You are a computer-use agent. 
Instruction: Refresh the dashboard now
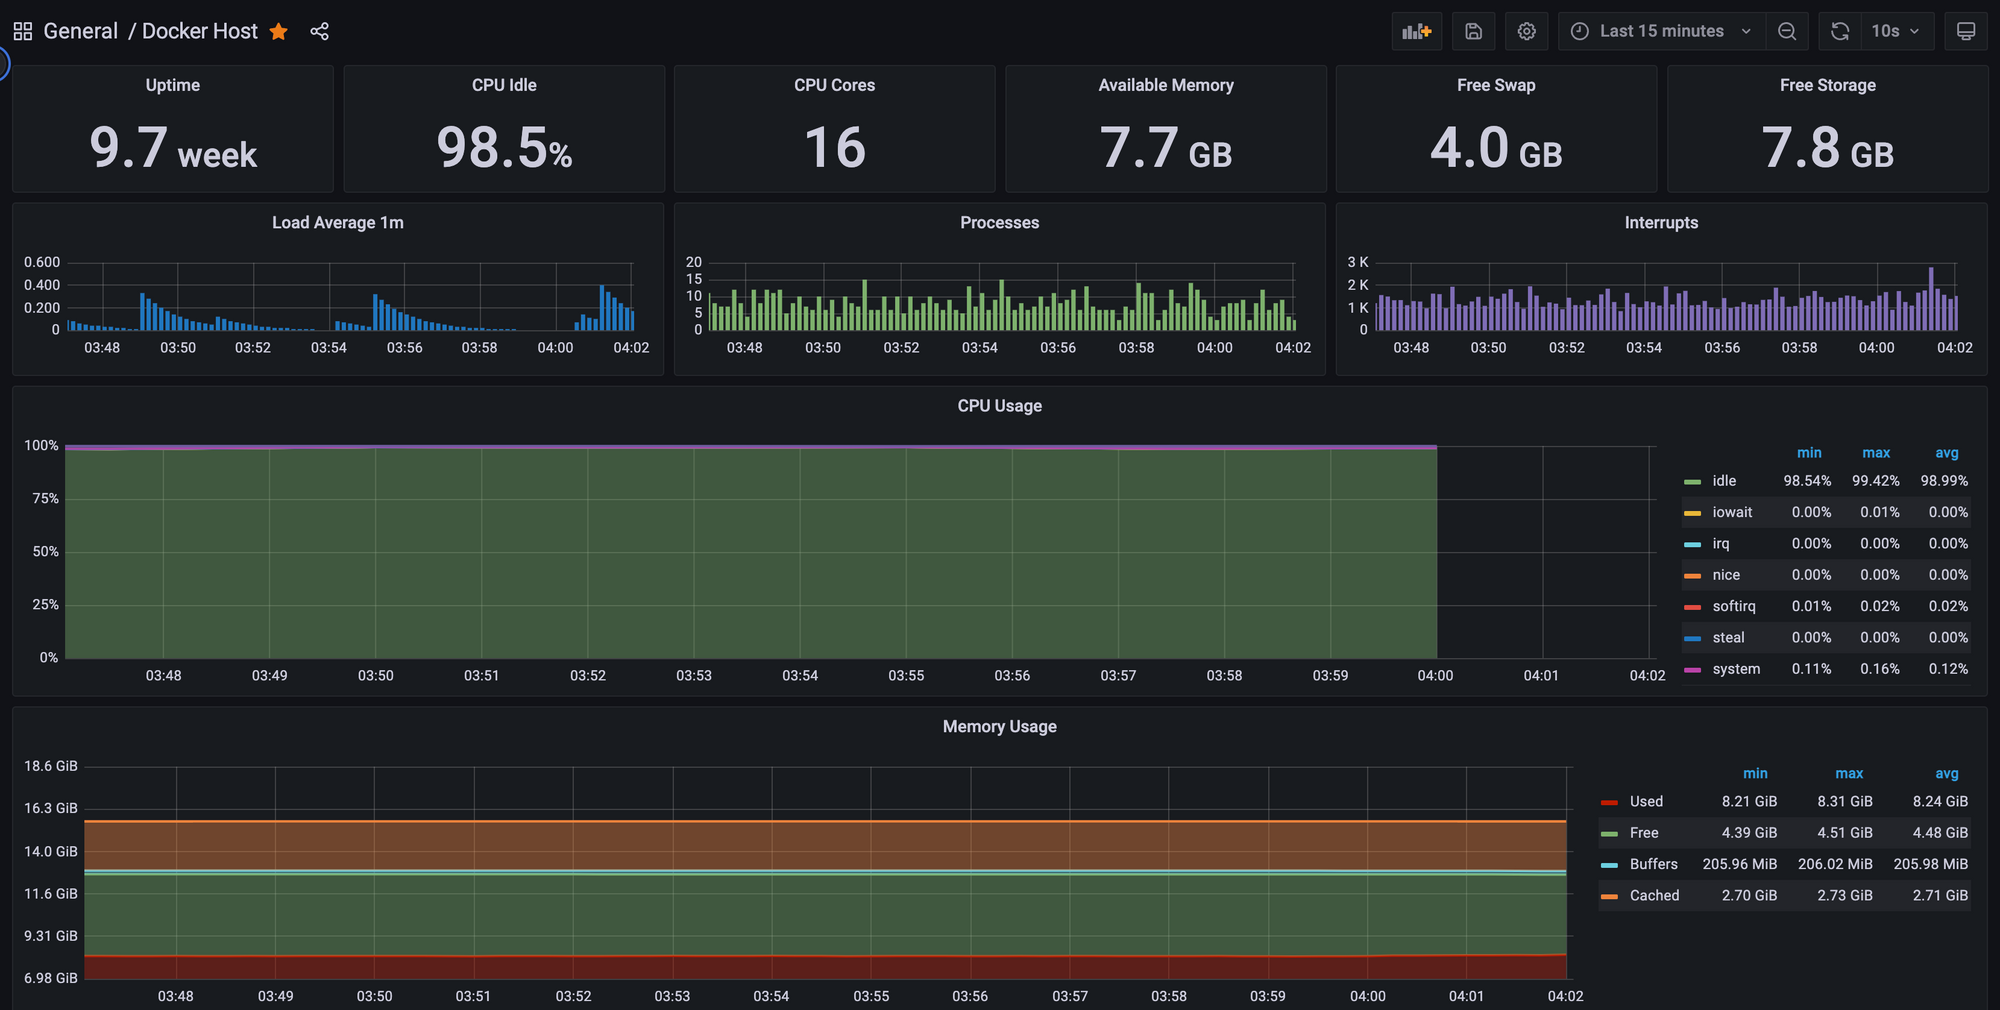click(1840, 31)
